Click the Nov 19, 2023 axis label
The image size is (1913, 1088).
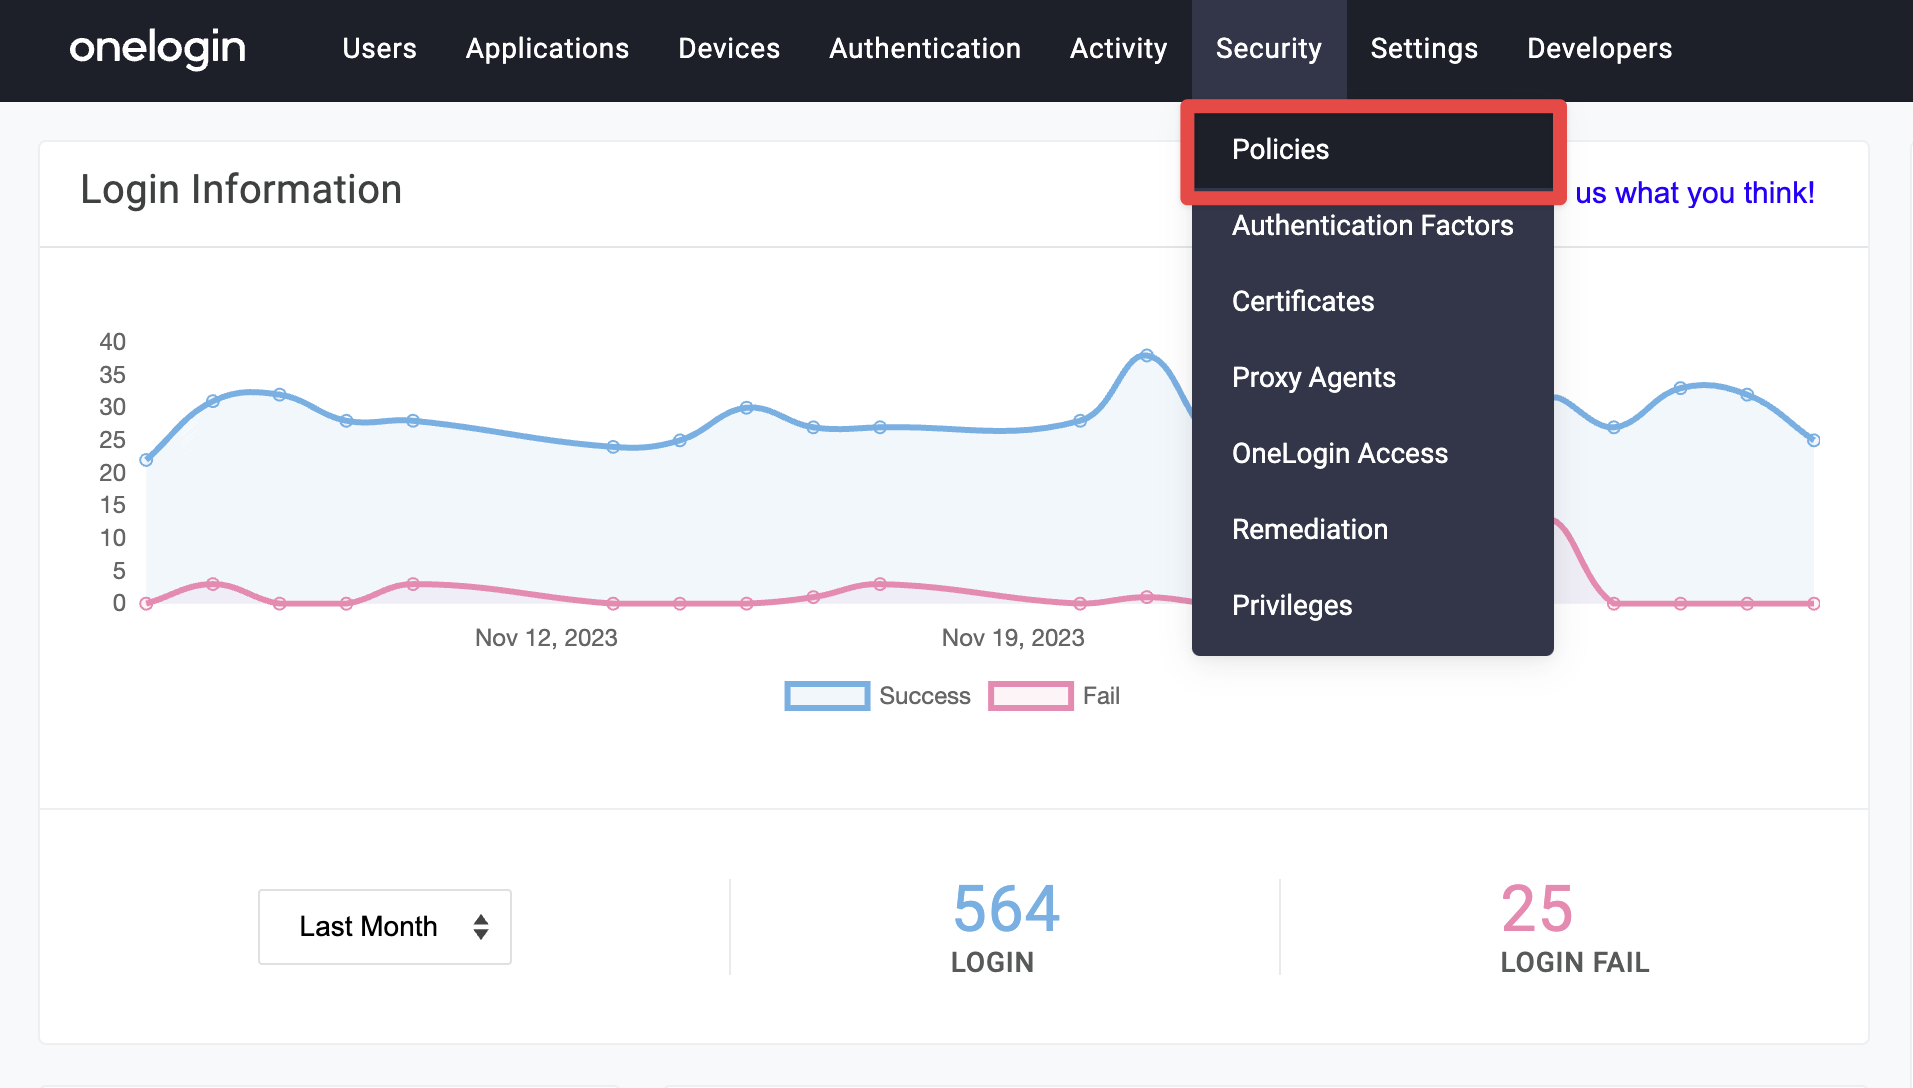pyautogui.click(x=1013, y=638)
